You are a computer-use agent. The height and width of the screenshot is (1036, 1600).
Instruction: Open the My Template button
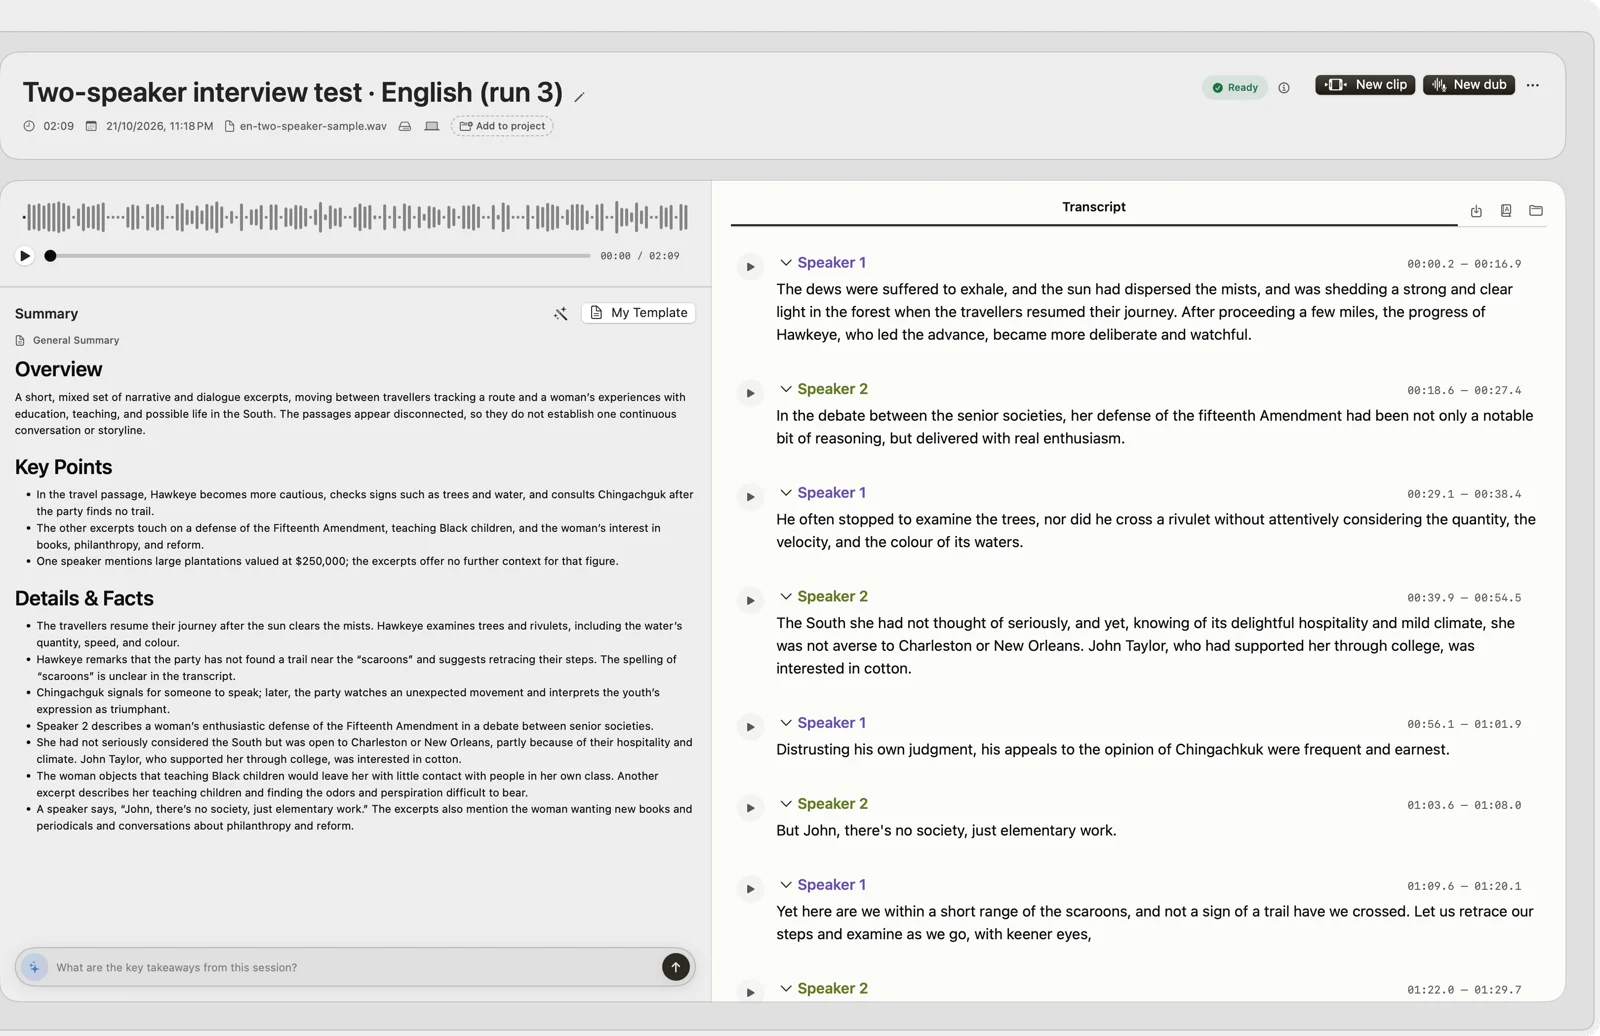pyautogui.click(x=638, y=313)
